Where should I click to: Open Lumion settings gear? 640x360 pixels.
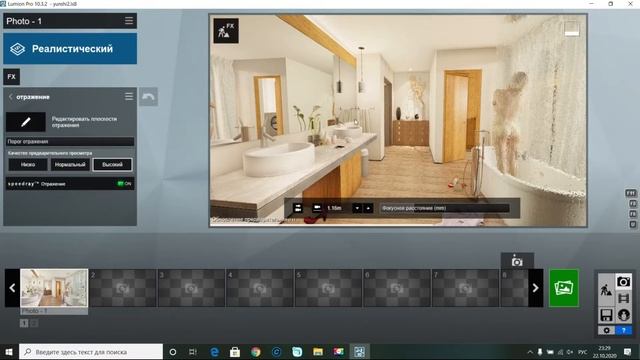tap(607, 330)
